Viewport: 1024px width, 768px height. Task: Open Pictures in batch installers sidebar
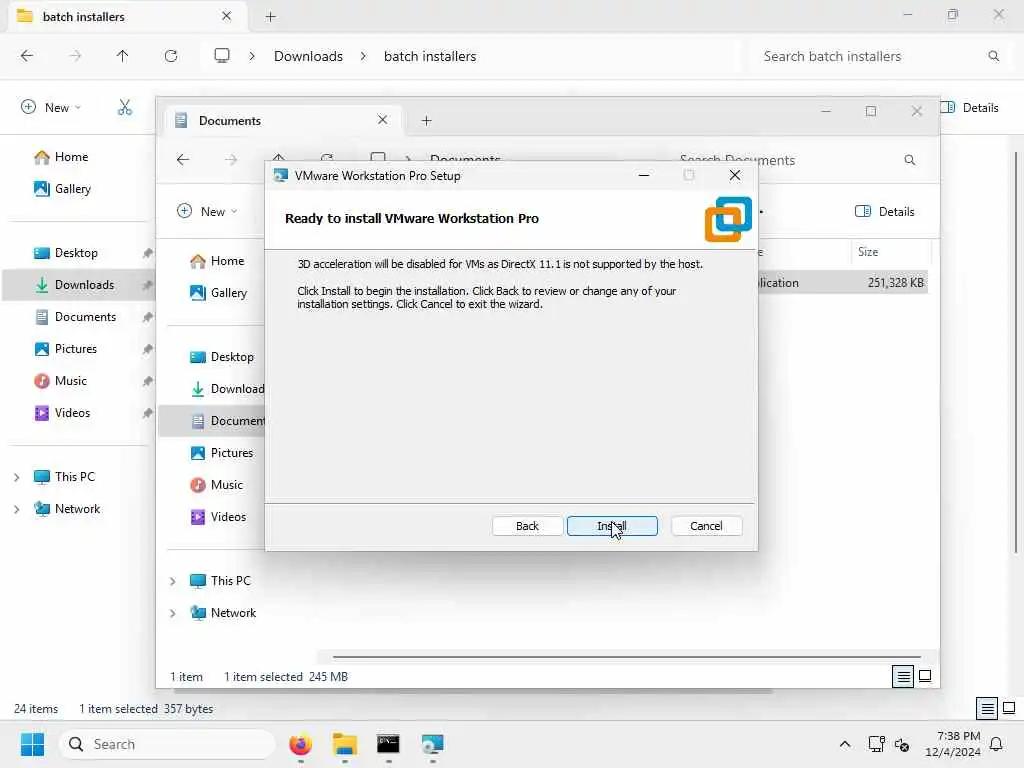coord(76,349)
